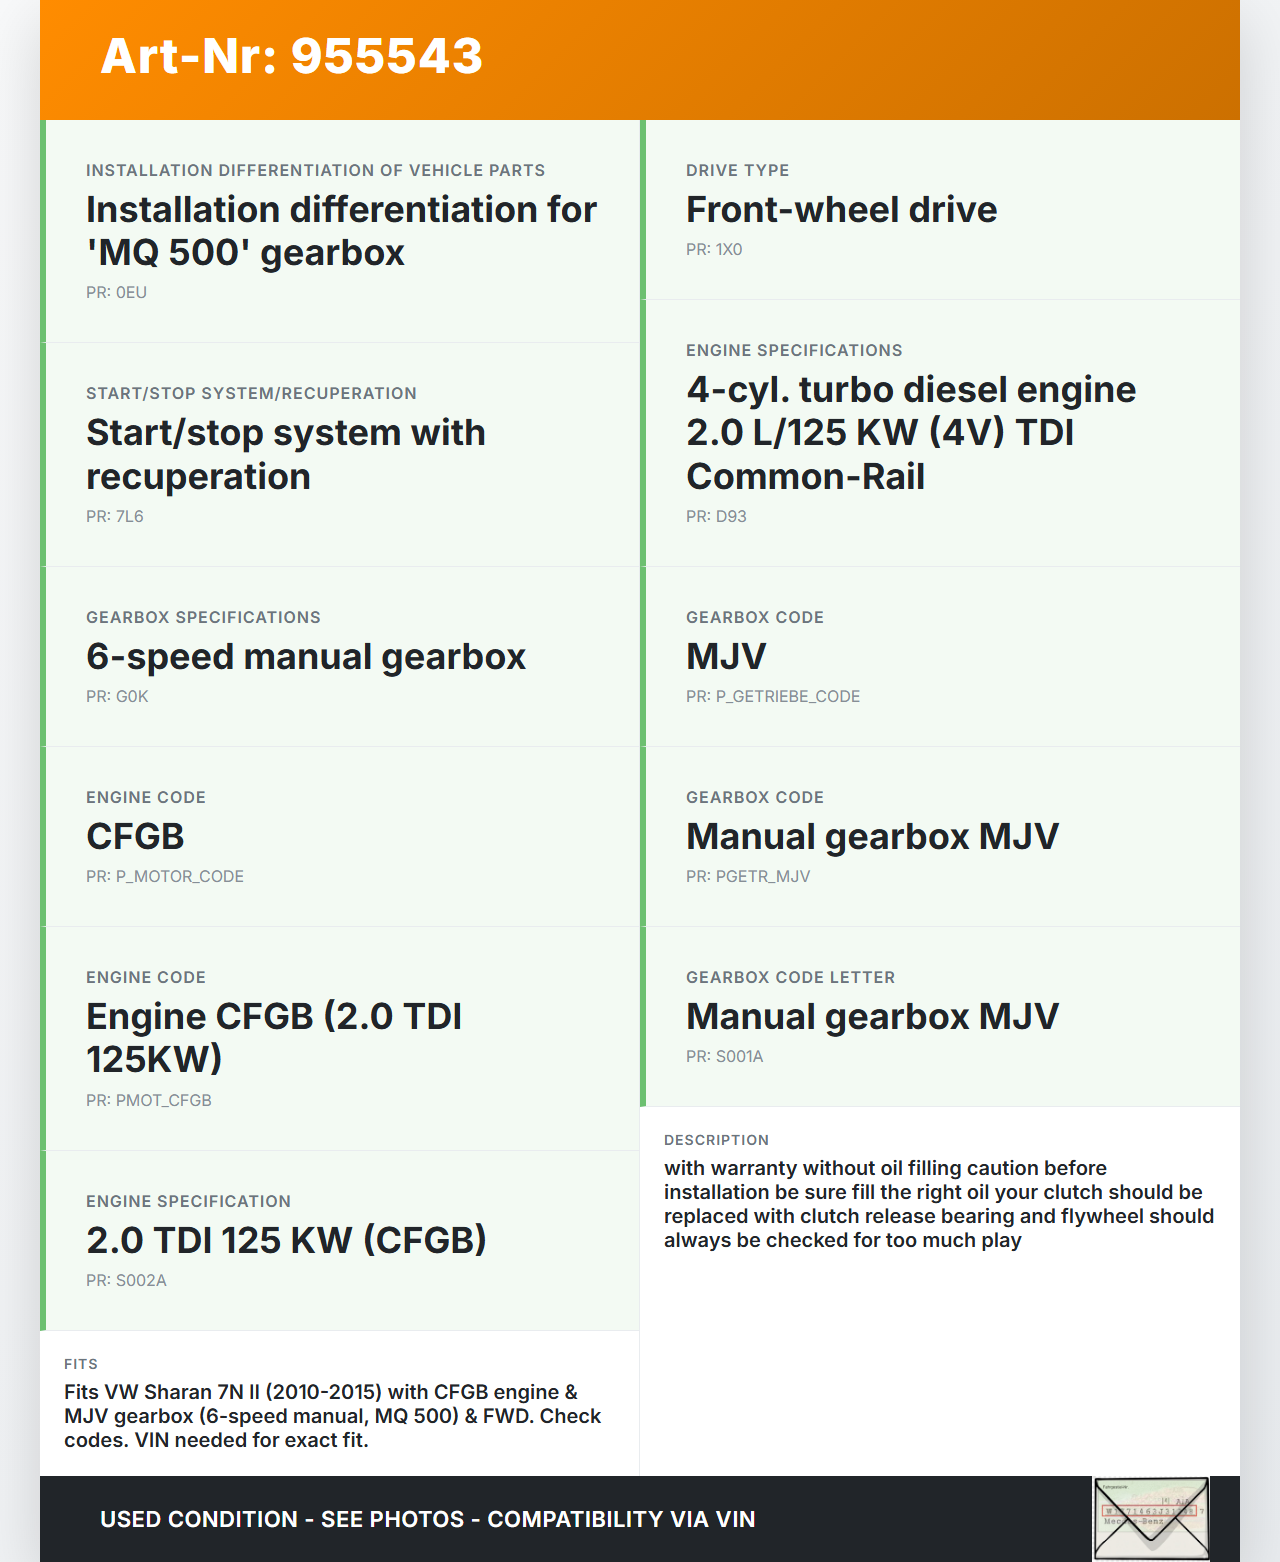Click the Fits VW Sharan 7N II text
This screenshot has height=1562, width=1280.
[333, 1416]
